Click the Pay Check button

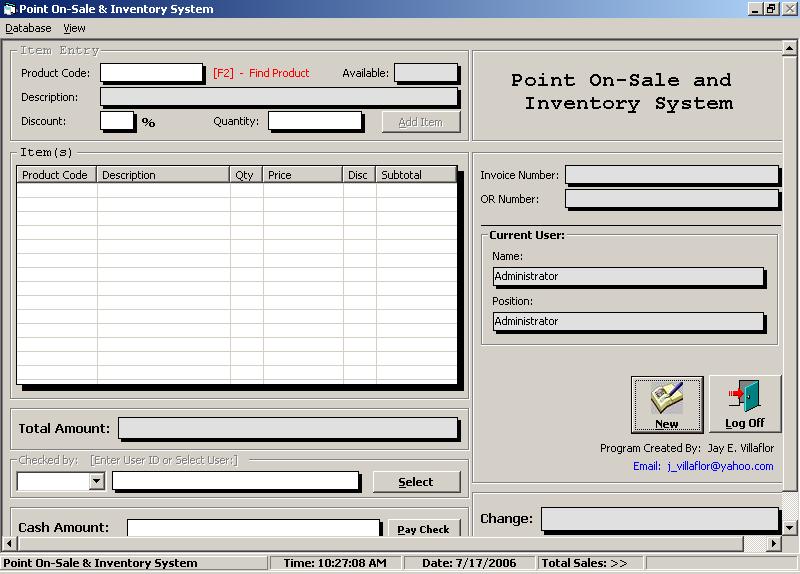tap(424, 529)
